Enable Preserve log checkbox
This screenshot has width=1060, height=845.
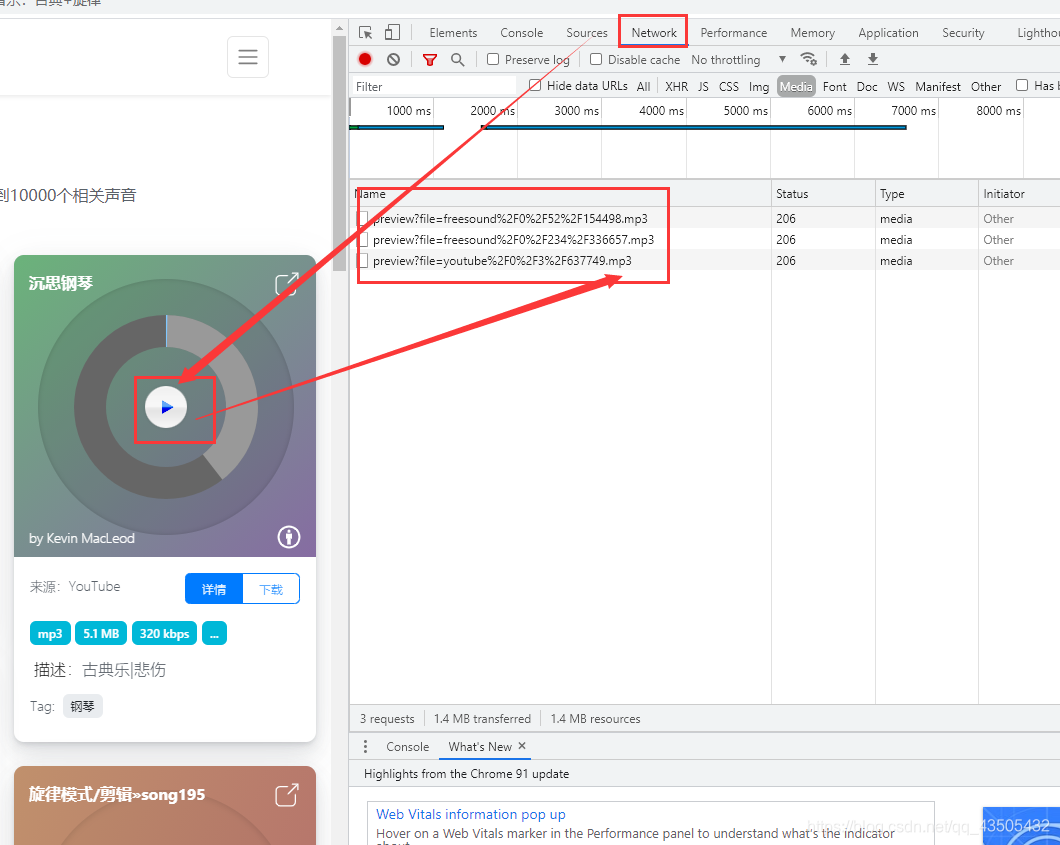click(493, 59)
